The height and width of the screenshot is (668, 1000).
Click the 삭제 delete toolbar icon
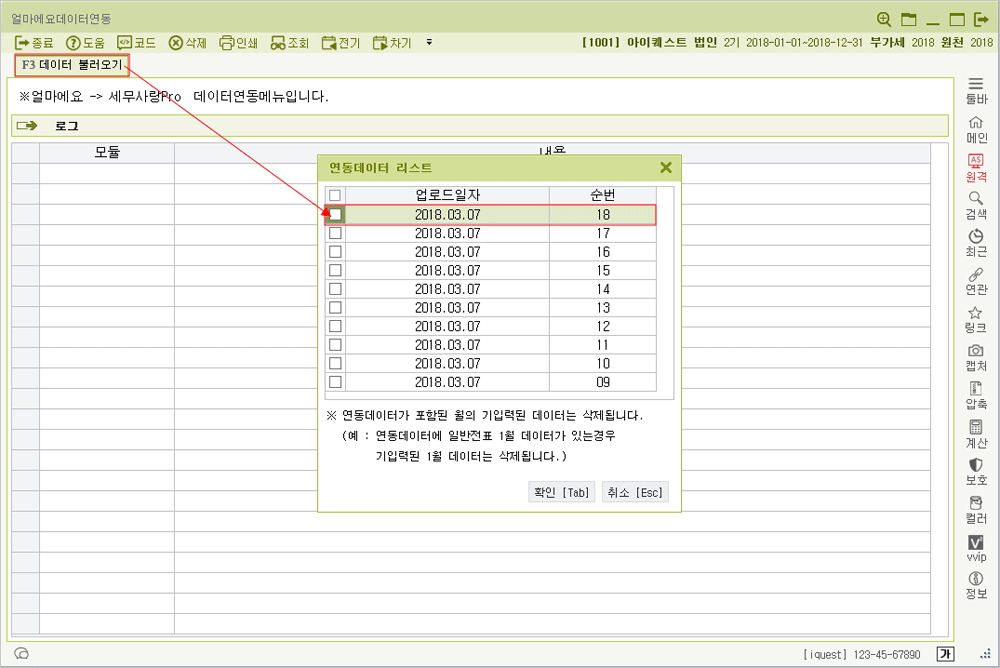188,43
